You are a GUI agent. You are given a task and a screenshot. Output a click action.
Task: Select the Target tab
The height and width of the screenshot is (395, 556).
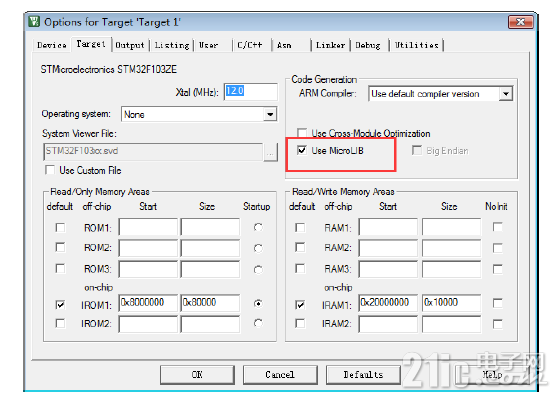pyautogui.click(x=91, y=44)
